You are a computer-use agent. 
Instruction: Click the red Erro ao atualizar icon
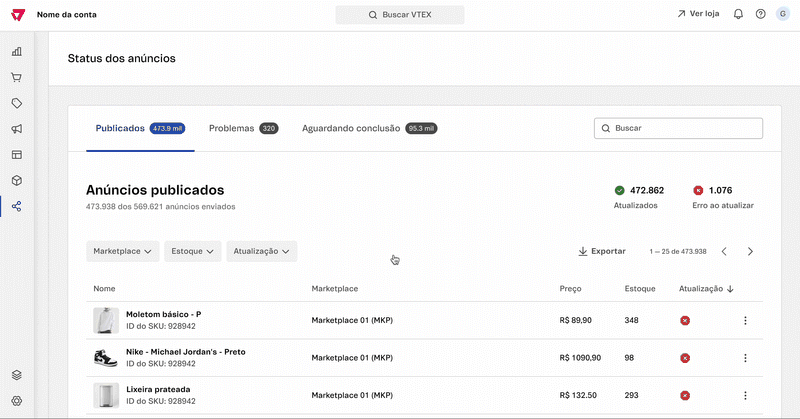pyautogui.click(x=698, y=190)
